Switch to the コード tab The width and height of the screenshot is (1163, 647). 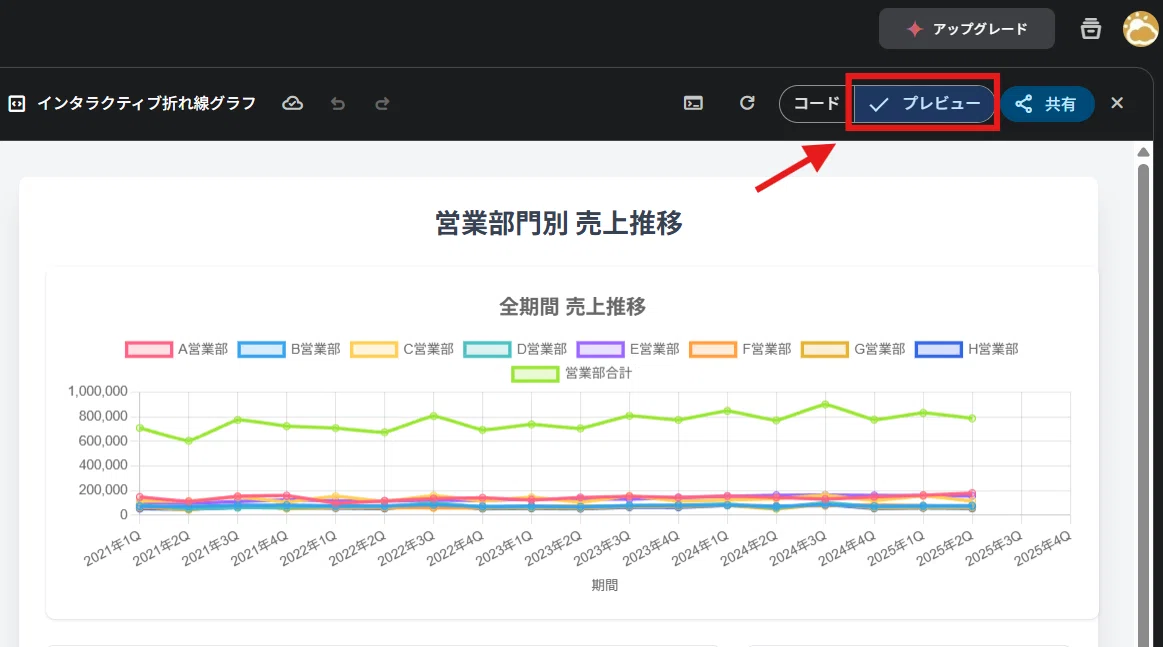pyautogui.click(x=816, y=103)
